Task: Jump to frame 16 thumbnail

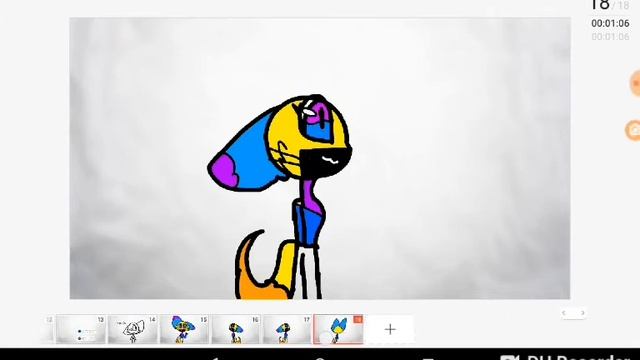Action: (x=236, y=329)
